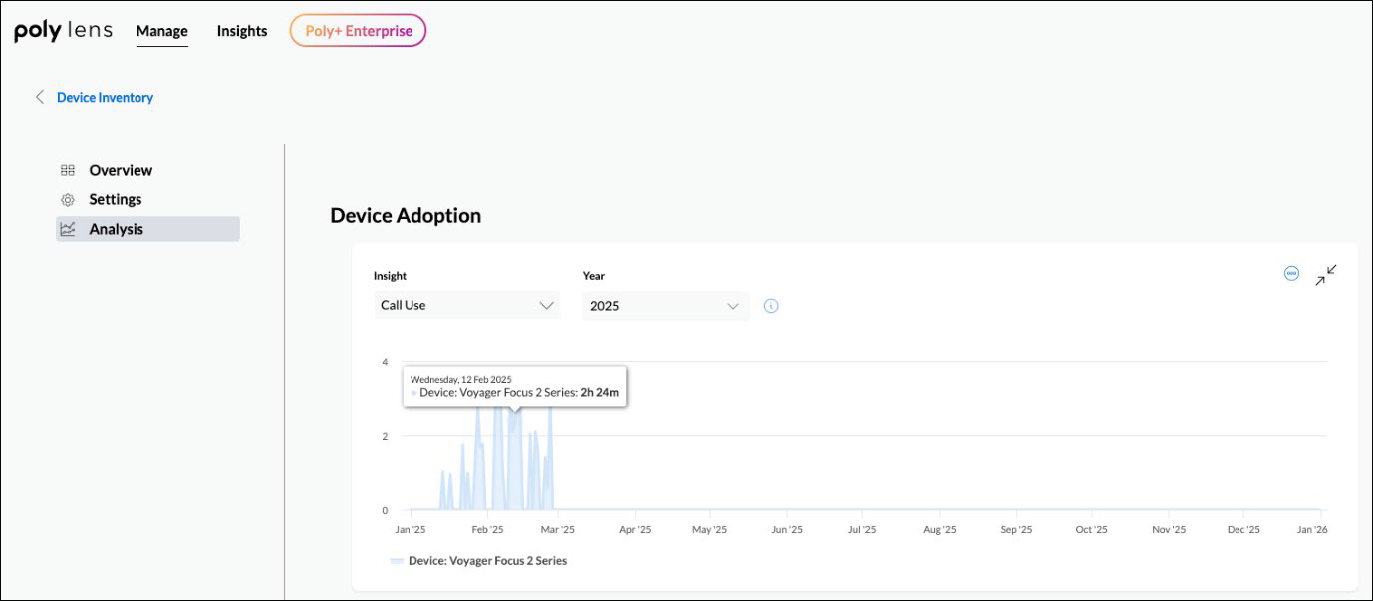Image resolution: width=1373 pixels, height=601 pixels.
Task: Open the Device Inventory link
Action: pyautogui.click(x=104, y=97)
